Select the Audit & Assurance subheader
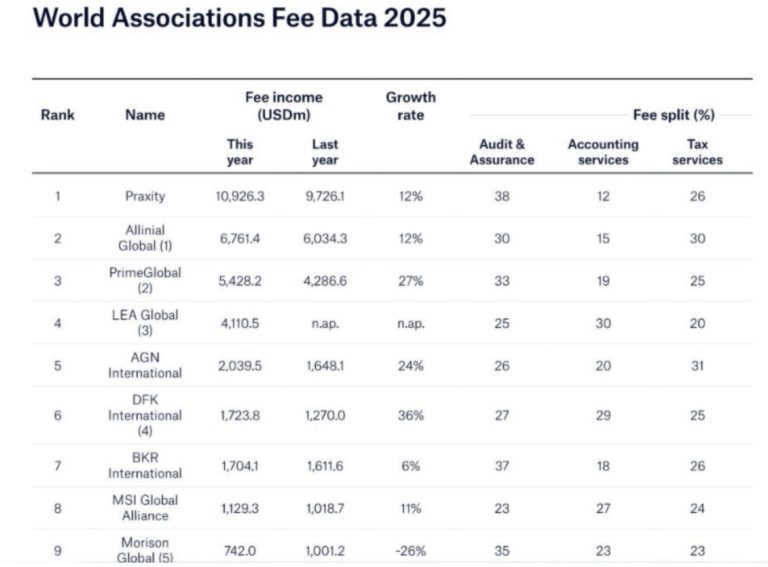Screen dimensions: 768x567 (502, 152)
